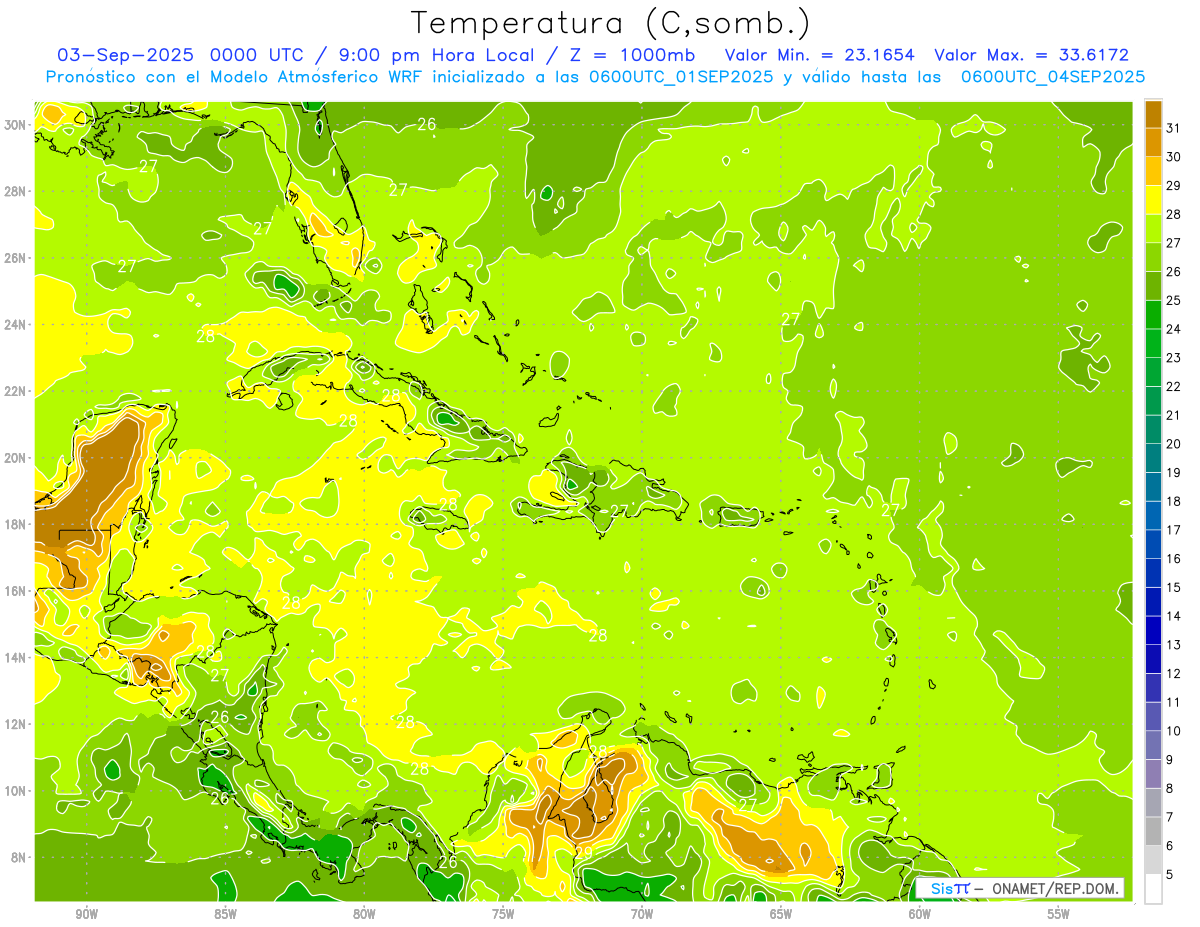Click the longitude label '90W'
Screen dimensions: 1200x927
(87, 914)
